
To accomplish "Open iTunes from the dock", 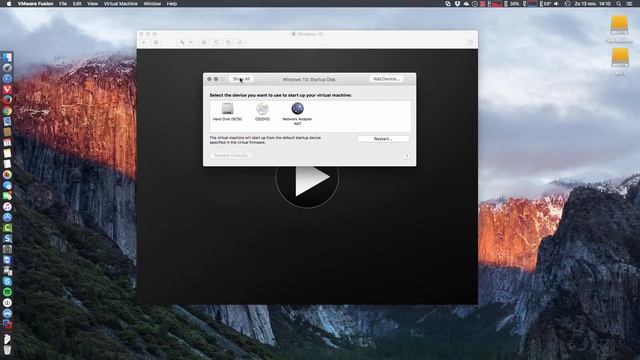I will (x=7, y=207).
